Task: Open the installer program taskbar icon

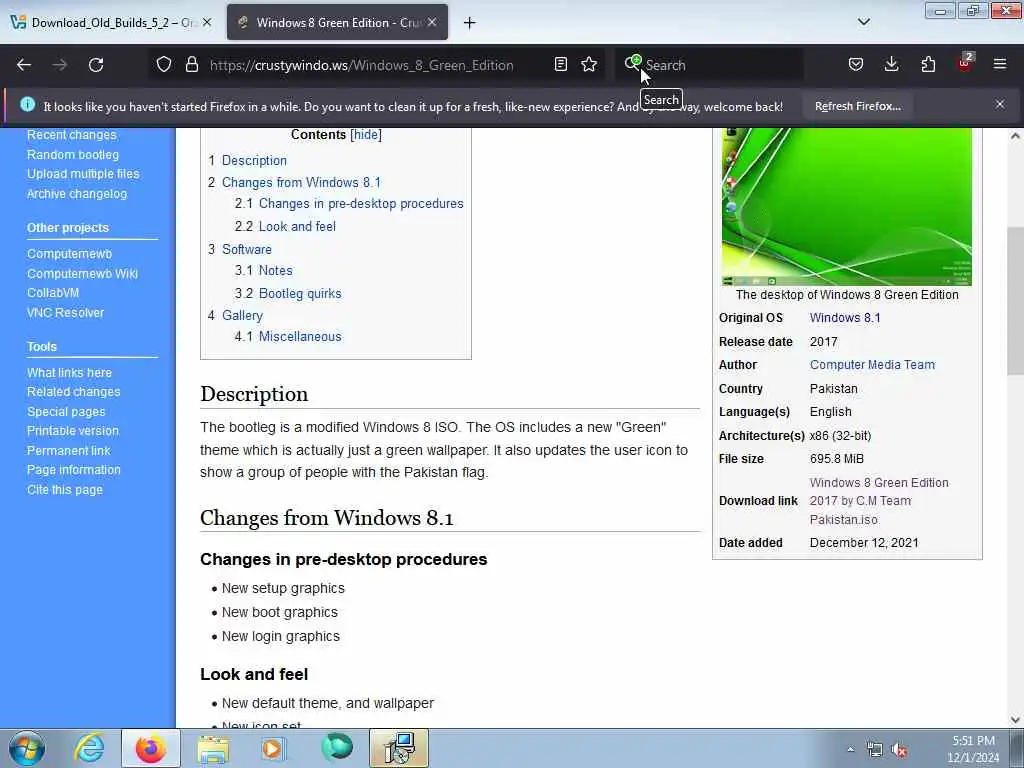Action: pos(399,749)
